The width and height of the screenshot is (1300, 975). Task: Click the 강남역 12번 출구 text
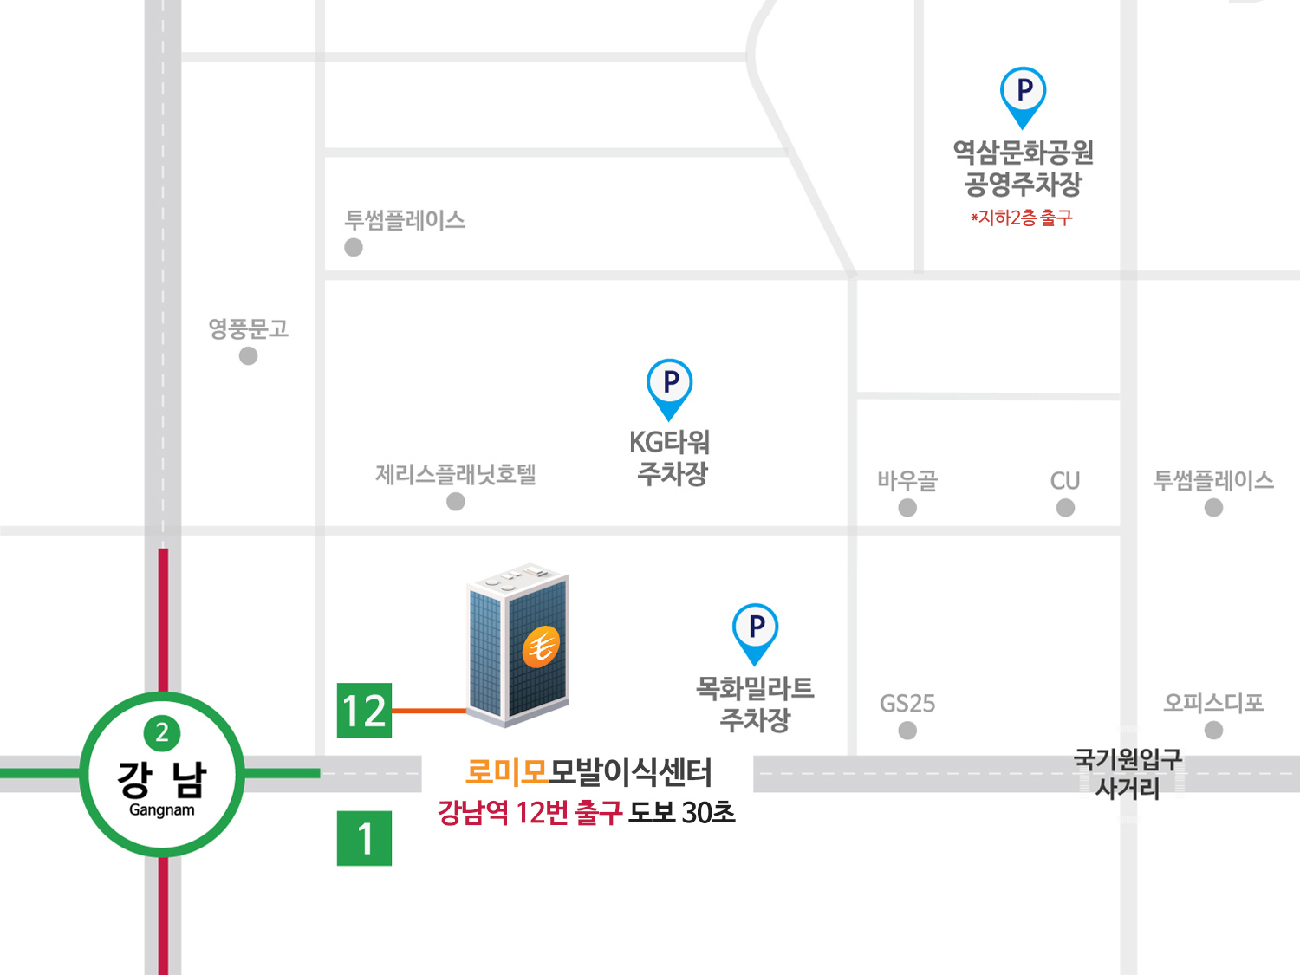pyautogui.click(x=531, y=812)
